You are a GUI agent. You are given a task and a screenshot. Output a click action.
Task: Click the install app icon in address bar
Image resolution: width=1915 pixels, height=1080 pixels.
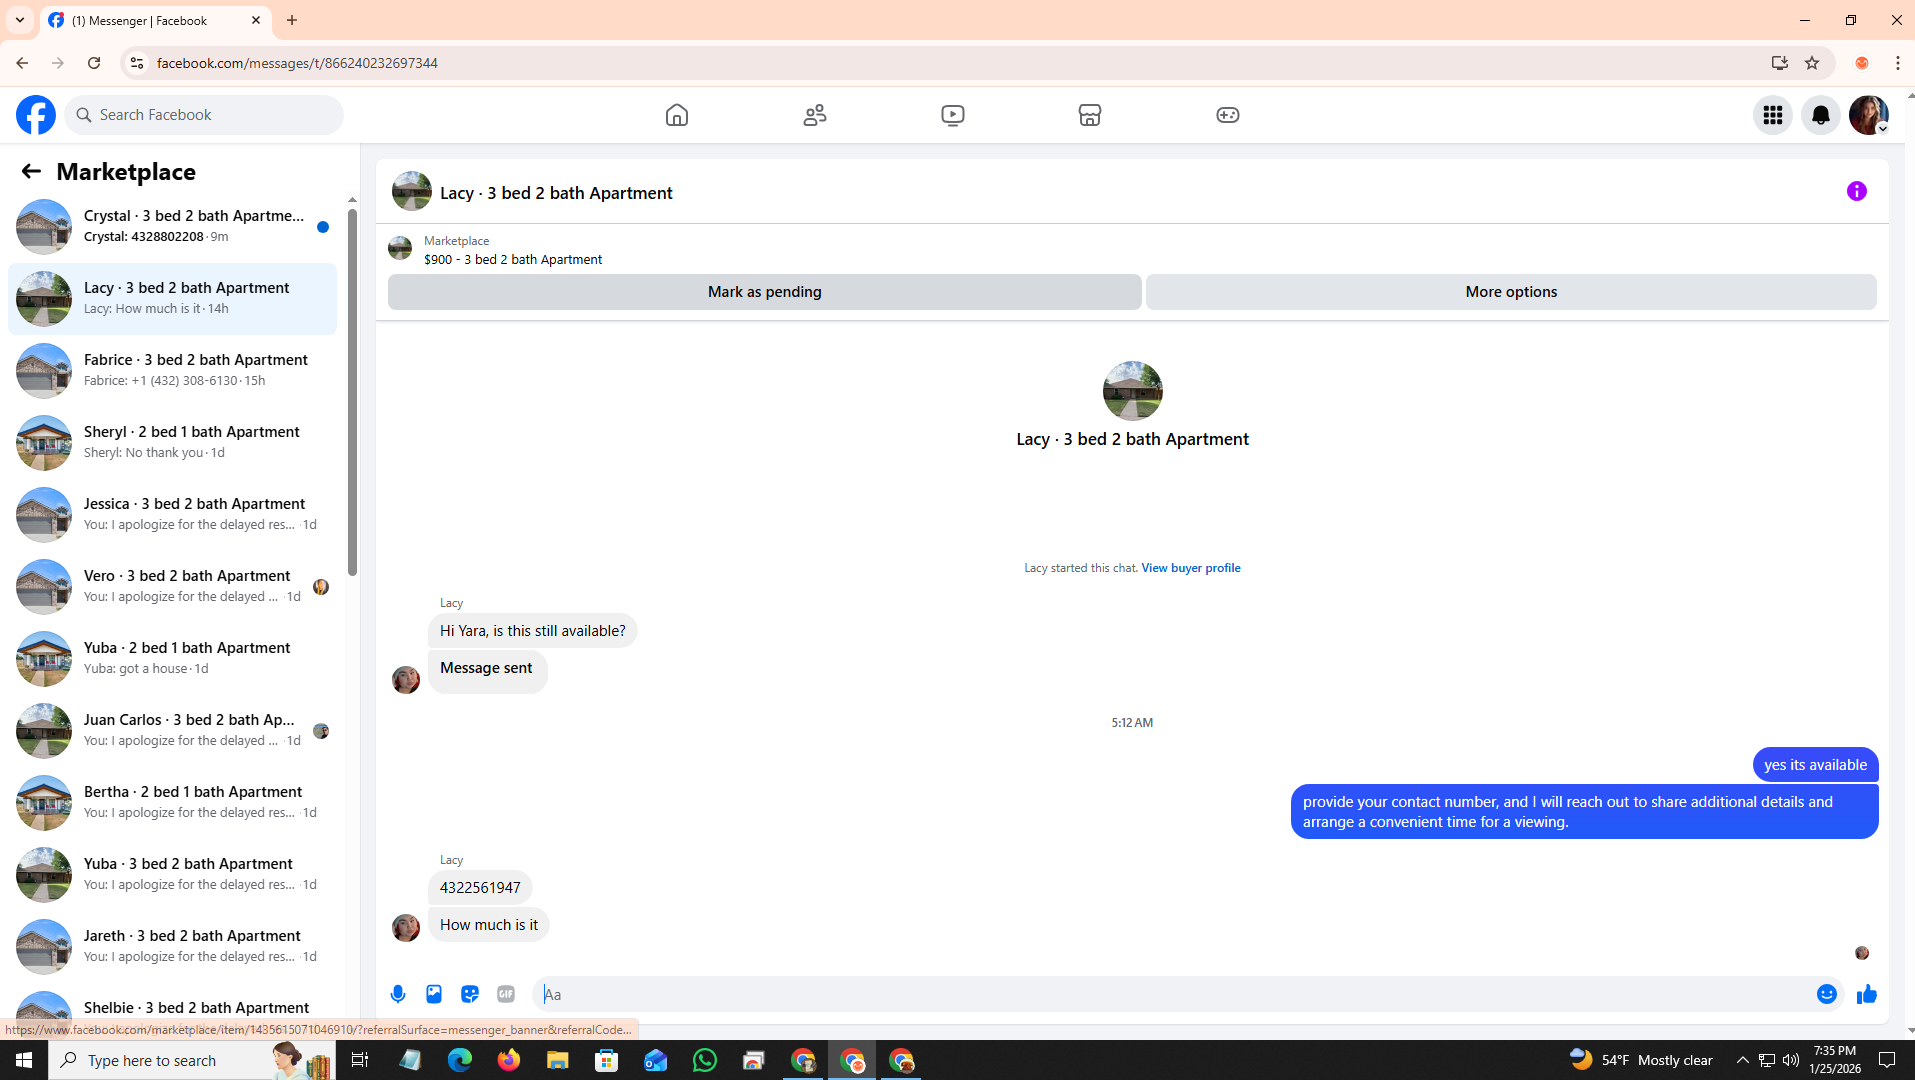(1779, 63)
